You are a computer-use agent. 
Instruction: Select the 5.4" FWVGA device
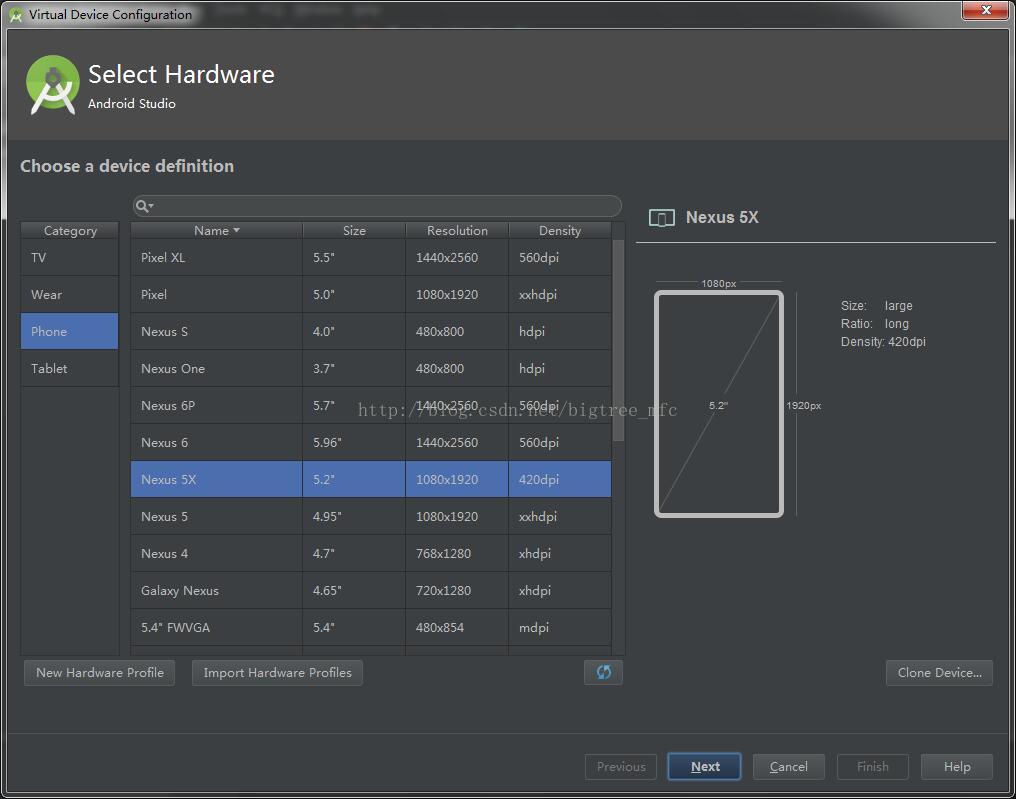pos(371,627)
